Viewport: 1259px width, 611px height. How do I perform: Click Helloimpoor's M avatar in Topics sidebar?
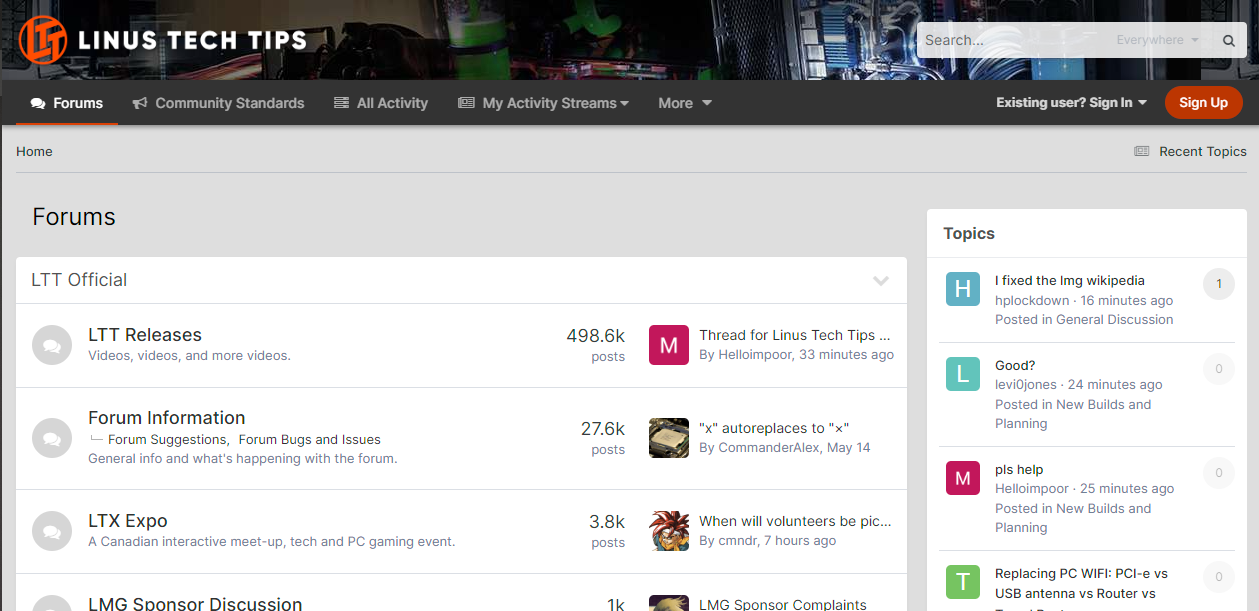pyautogui.click(x=963, y=478)
